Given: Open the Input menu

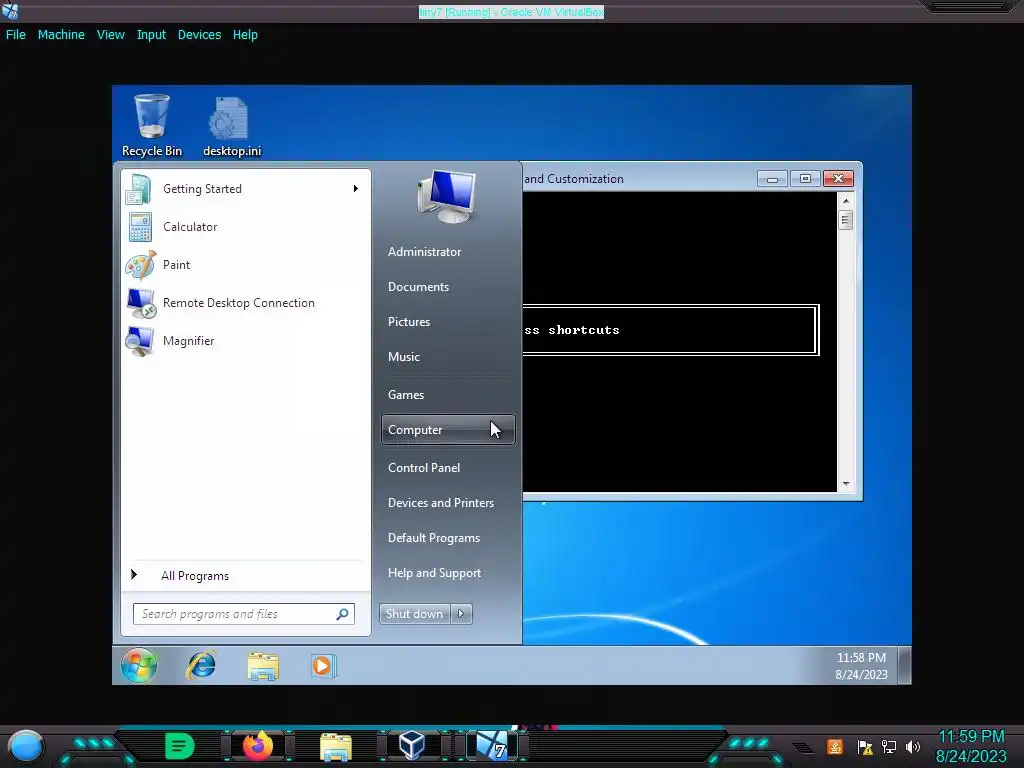Looking at the screenshot, I should coord(151,35).
